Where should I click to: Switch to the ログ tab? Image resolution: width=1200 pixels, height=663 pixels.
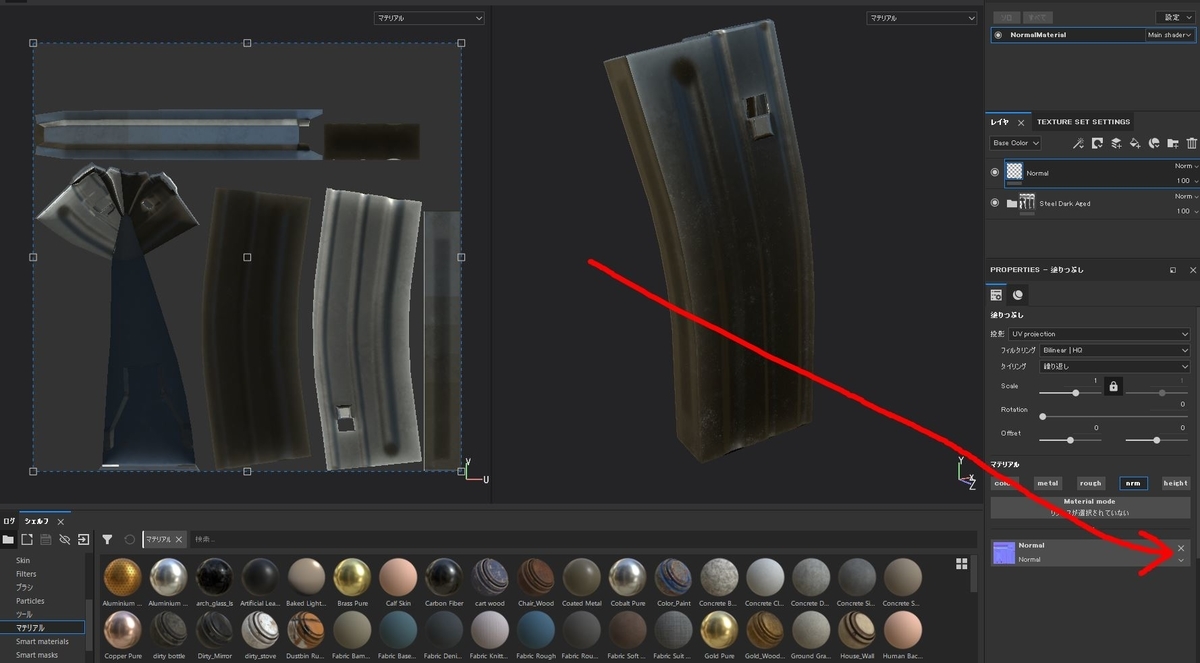click(x=9, y=521)
